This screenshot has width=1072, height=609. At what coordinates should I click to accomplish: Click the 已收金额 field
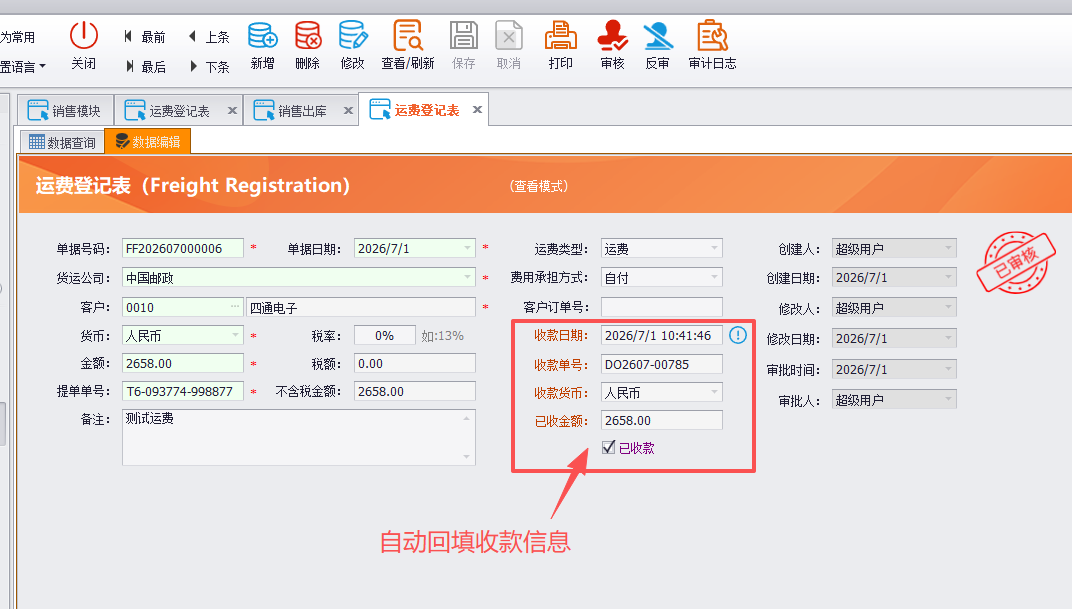coord(662,420)
